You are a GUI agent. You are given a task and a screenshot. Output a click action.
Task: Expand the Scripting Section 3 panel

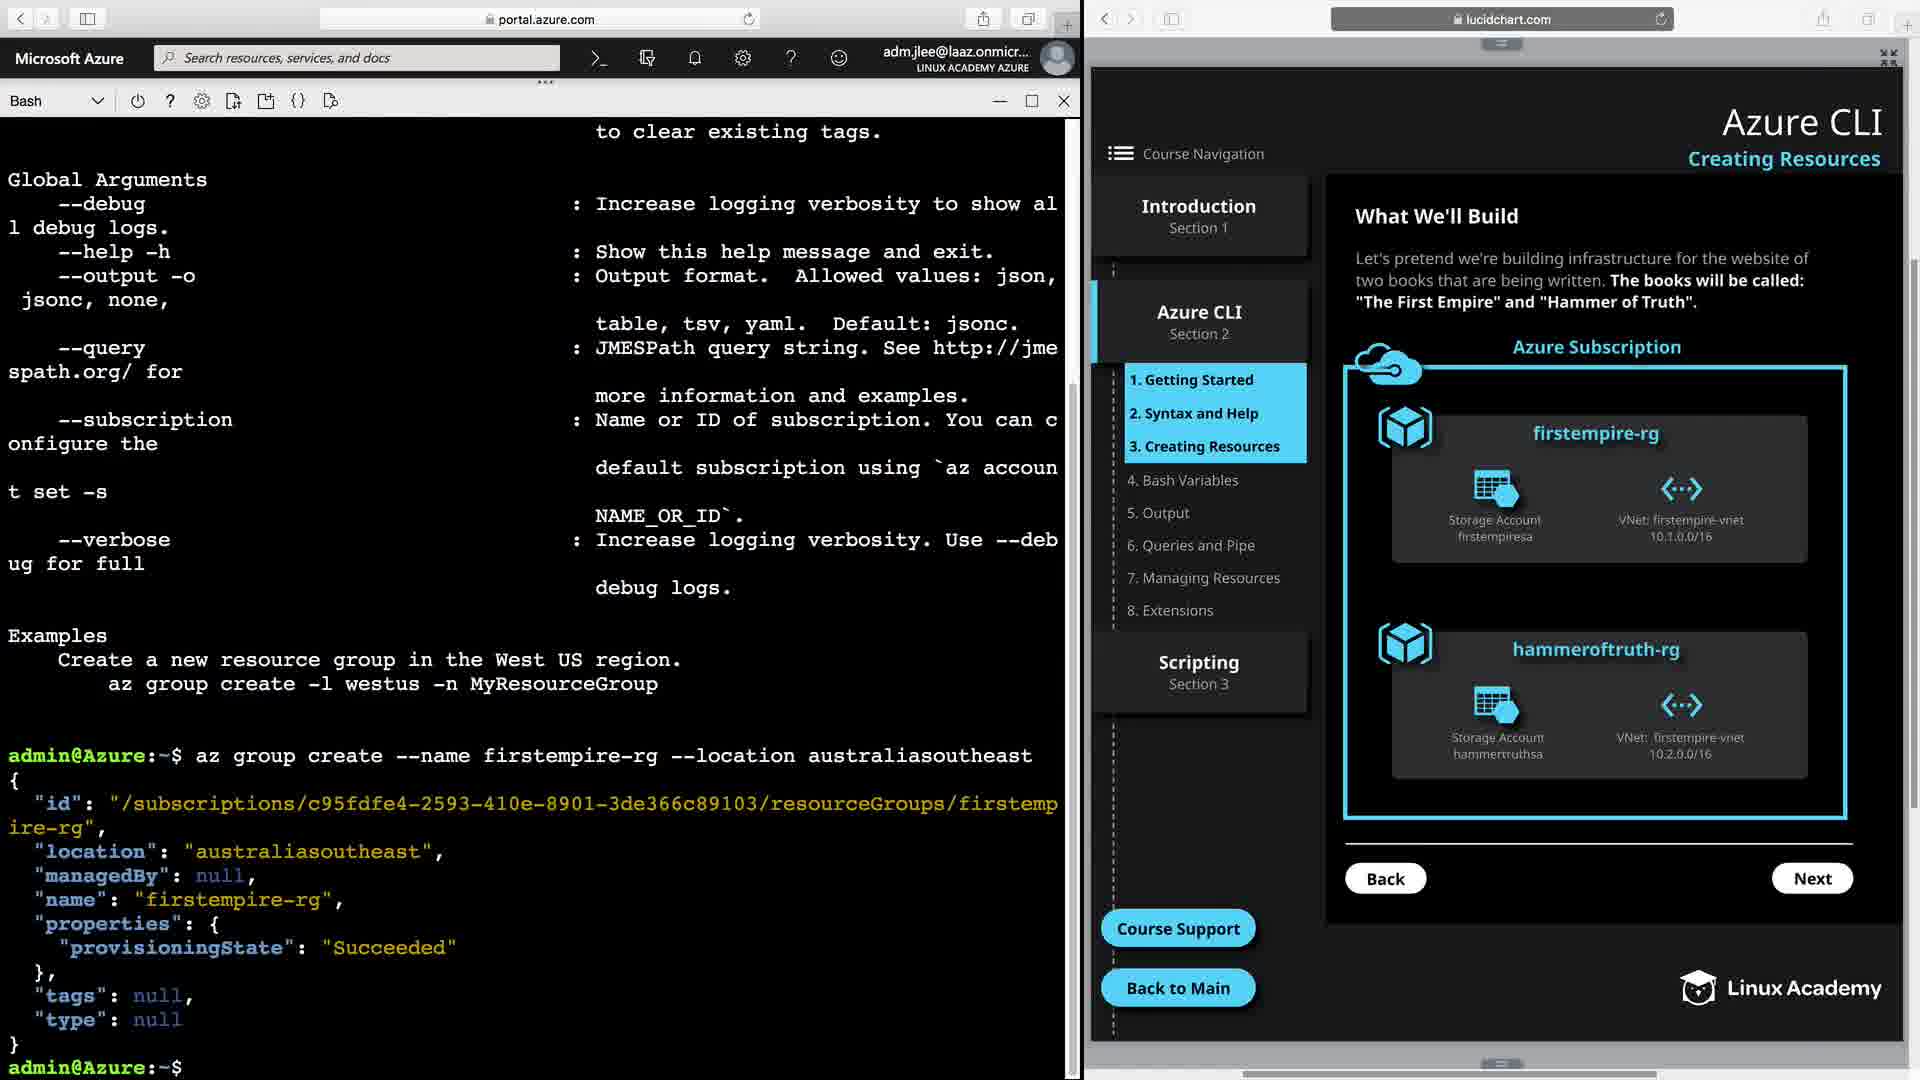click(x=1198, y=672)
